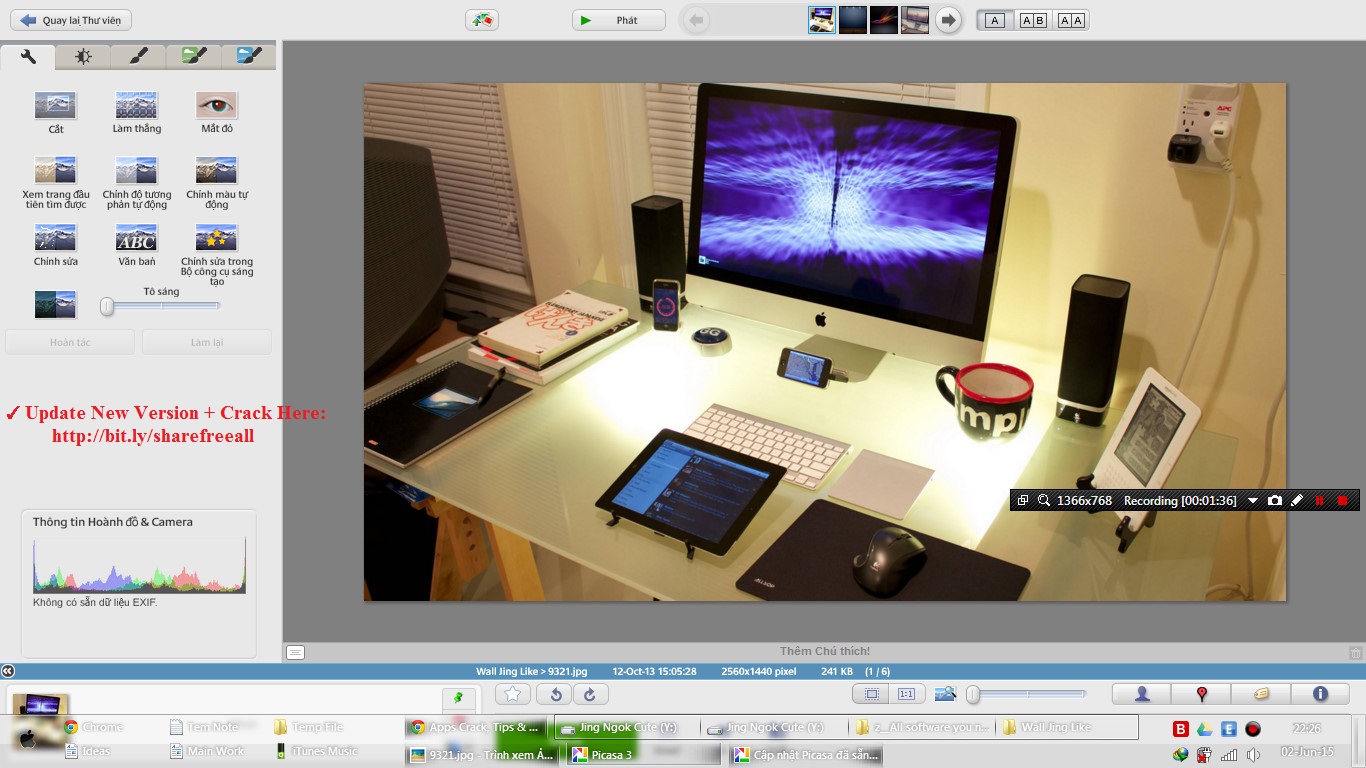
Task: Toggle the caption visibility icon
Action: 295,652
